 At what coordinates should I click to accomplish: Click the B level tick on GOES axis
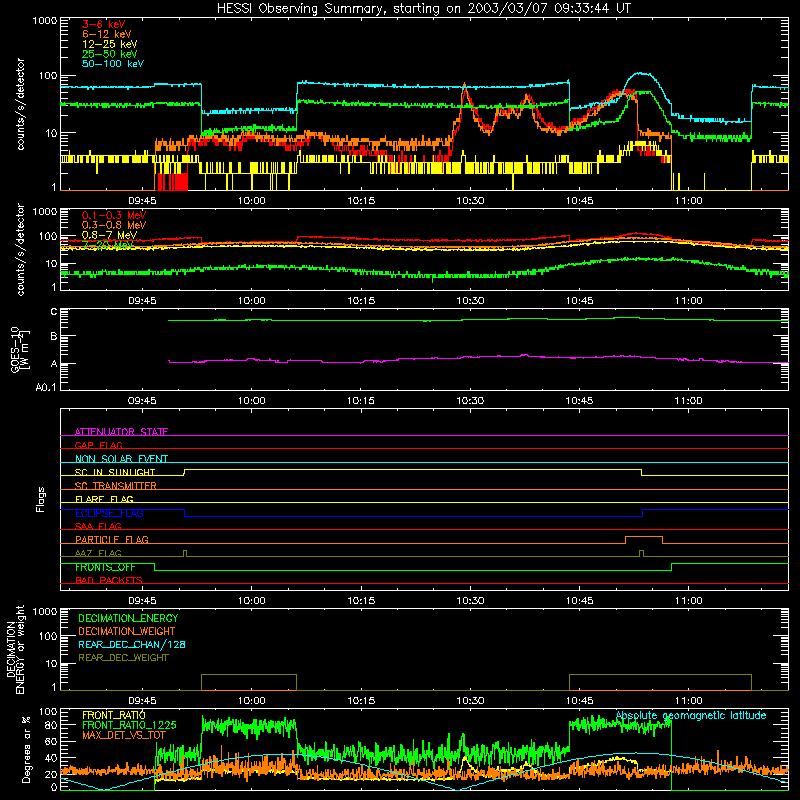[54, 336]
